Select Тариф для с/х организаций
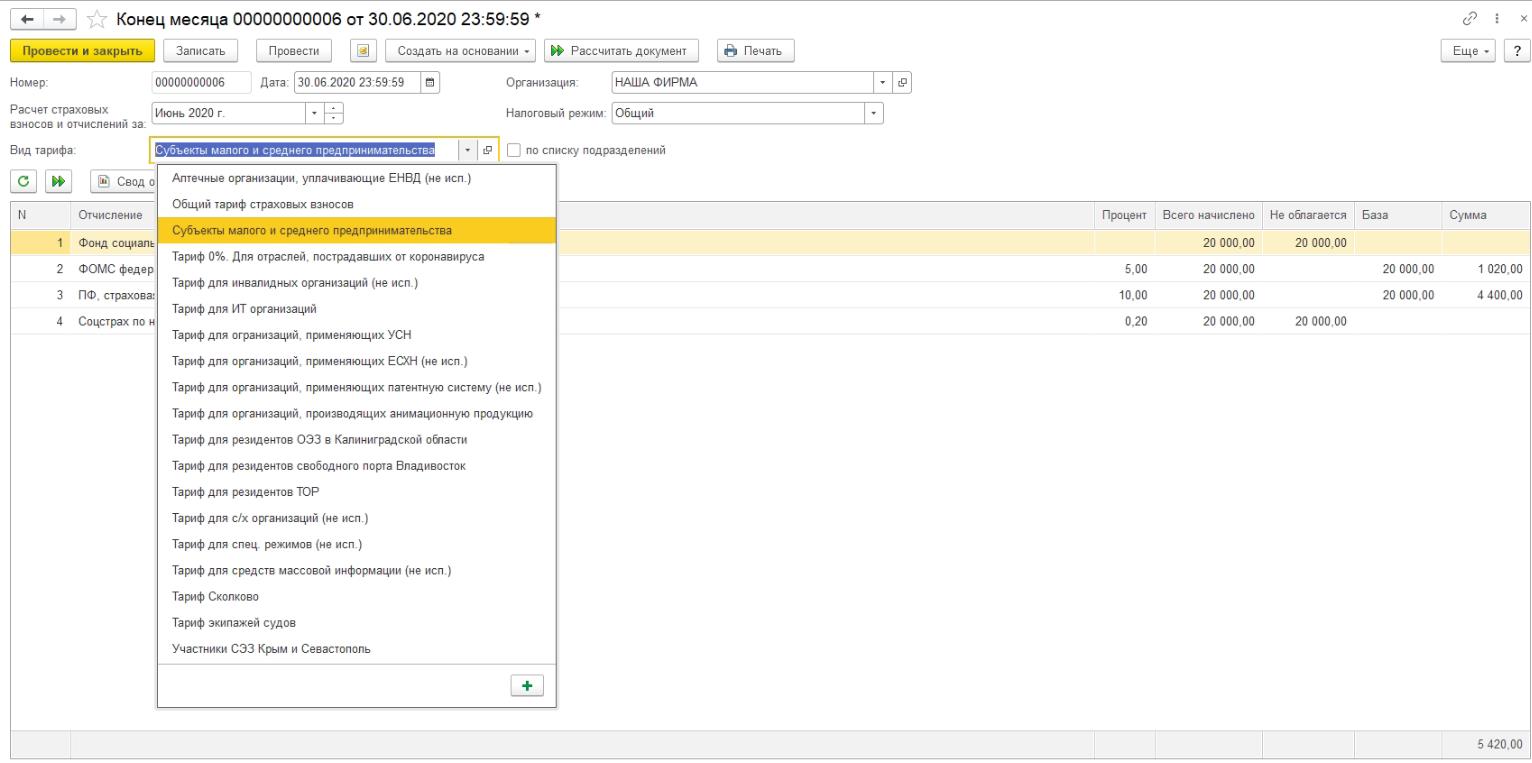The image size is (1532, 763). 357,518
